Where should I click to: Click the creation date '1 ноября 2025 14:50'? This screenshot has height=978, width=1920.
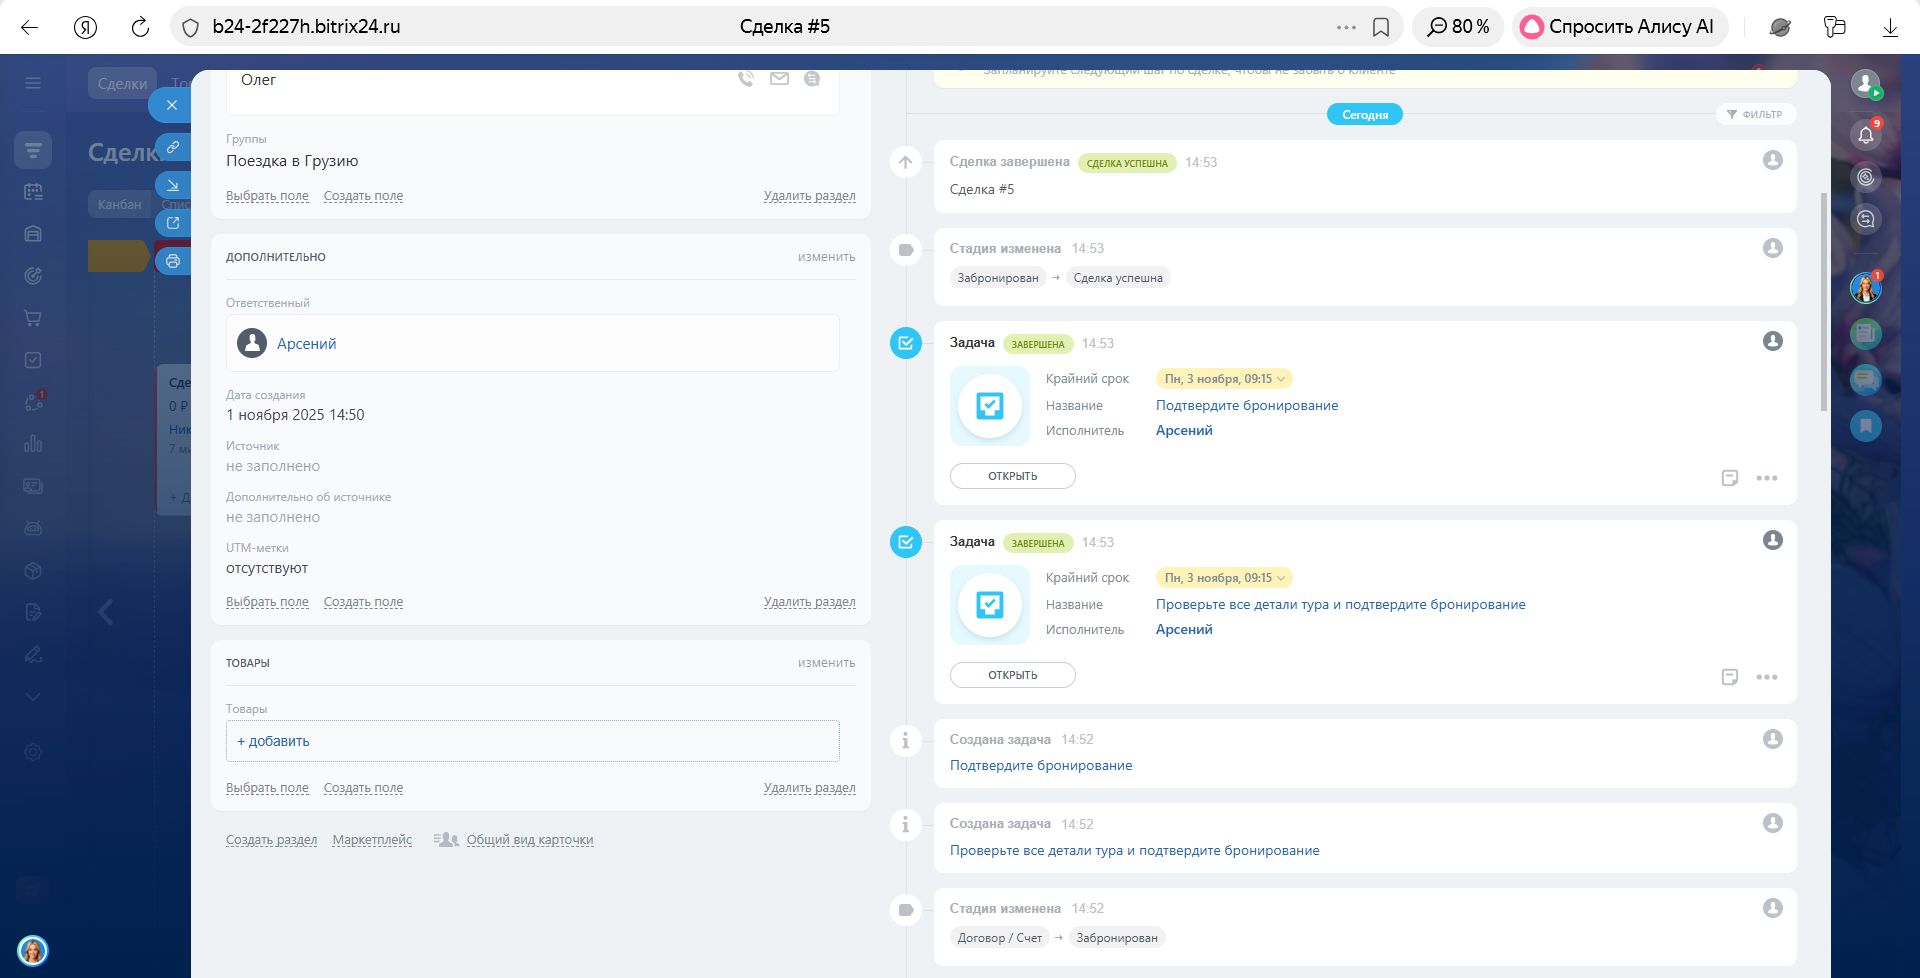295,415
